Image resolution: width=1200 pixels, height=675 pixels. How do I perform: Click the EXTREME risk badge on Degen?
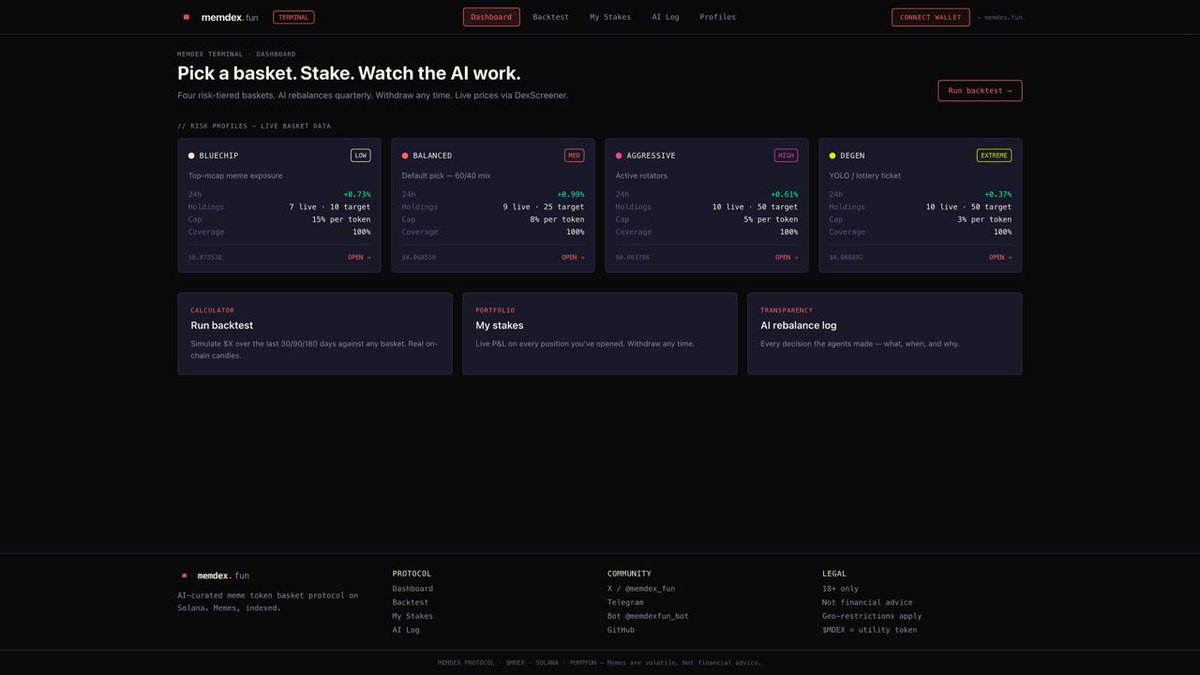click(x=994, y=155)
